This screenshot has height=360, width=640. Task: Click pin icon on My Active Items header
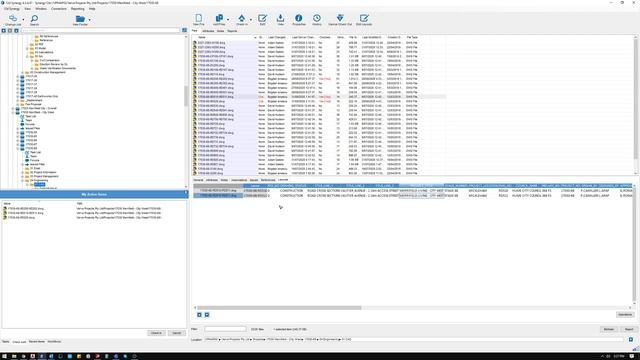[186, 193]
